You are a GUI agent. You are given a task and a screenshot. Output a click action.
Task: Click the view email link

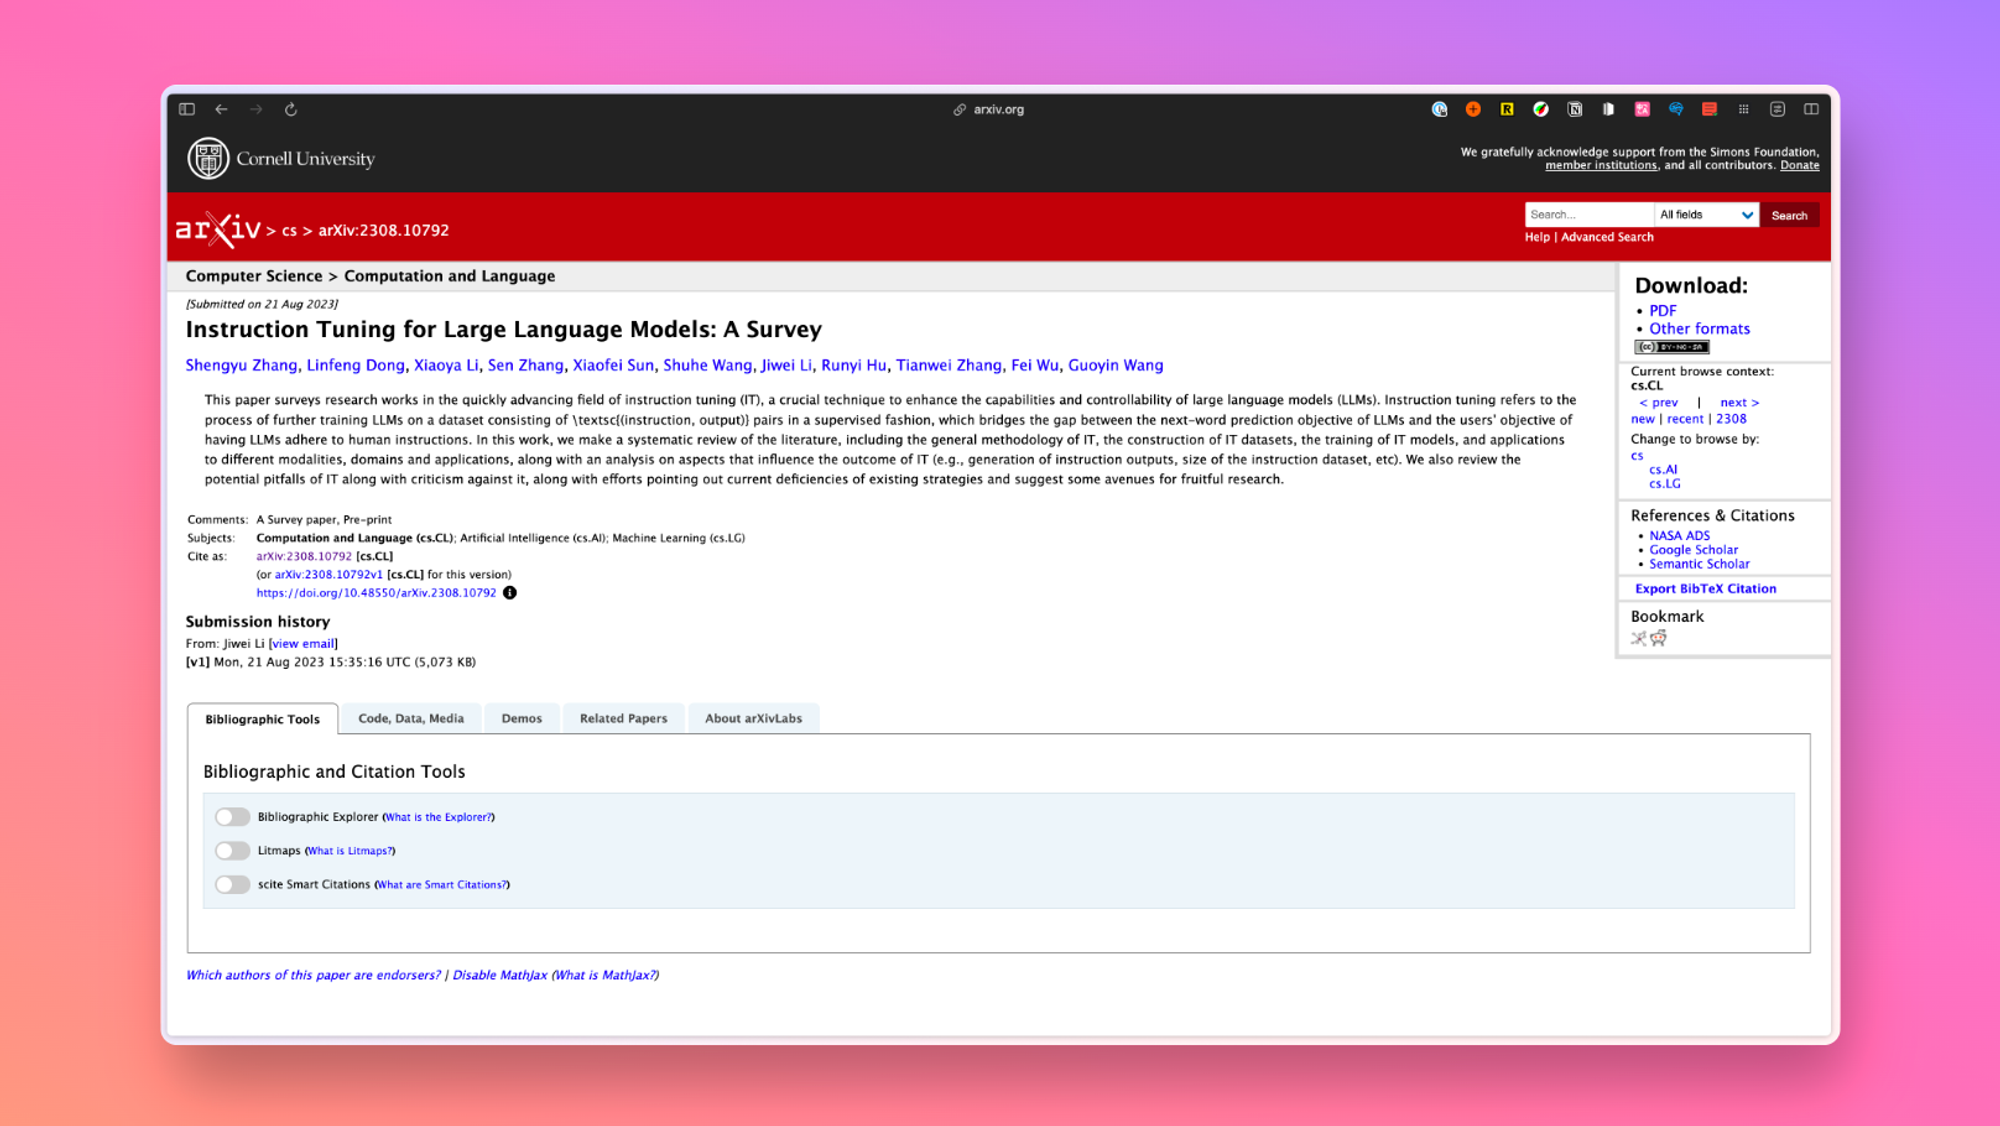[303, 644]
